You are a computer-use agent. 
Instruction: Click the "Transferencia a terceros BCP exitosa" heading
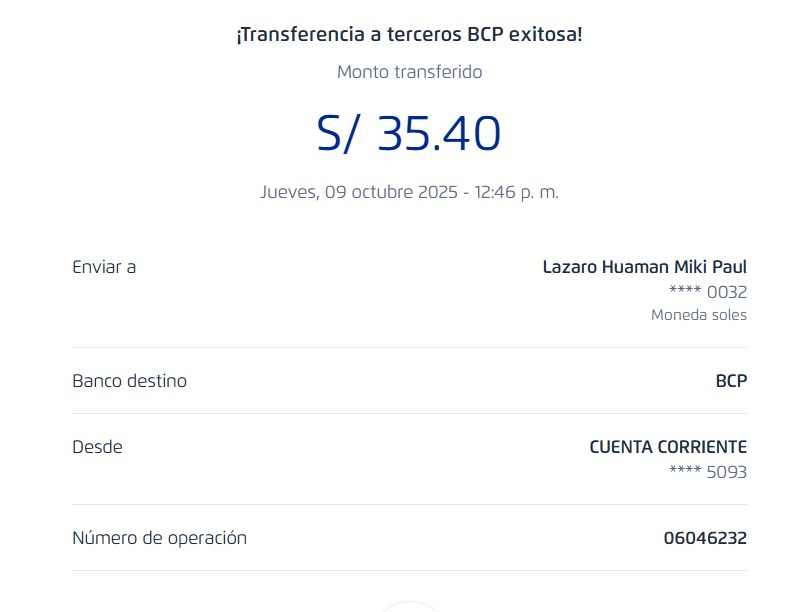[x=409, y=35]
